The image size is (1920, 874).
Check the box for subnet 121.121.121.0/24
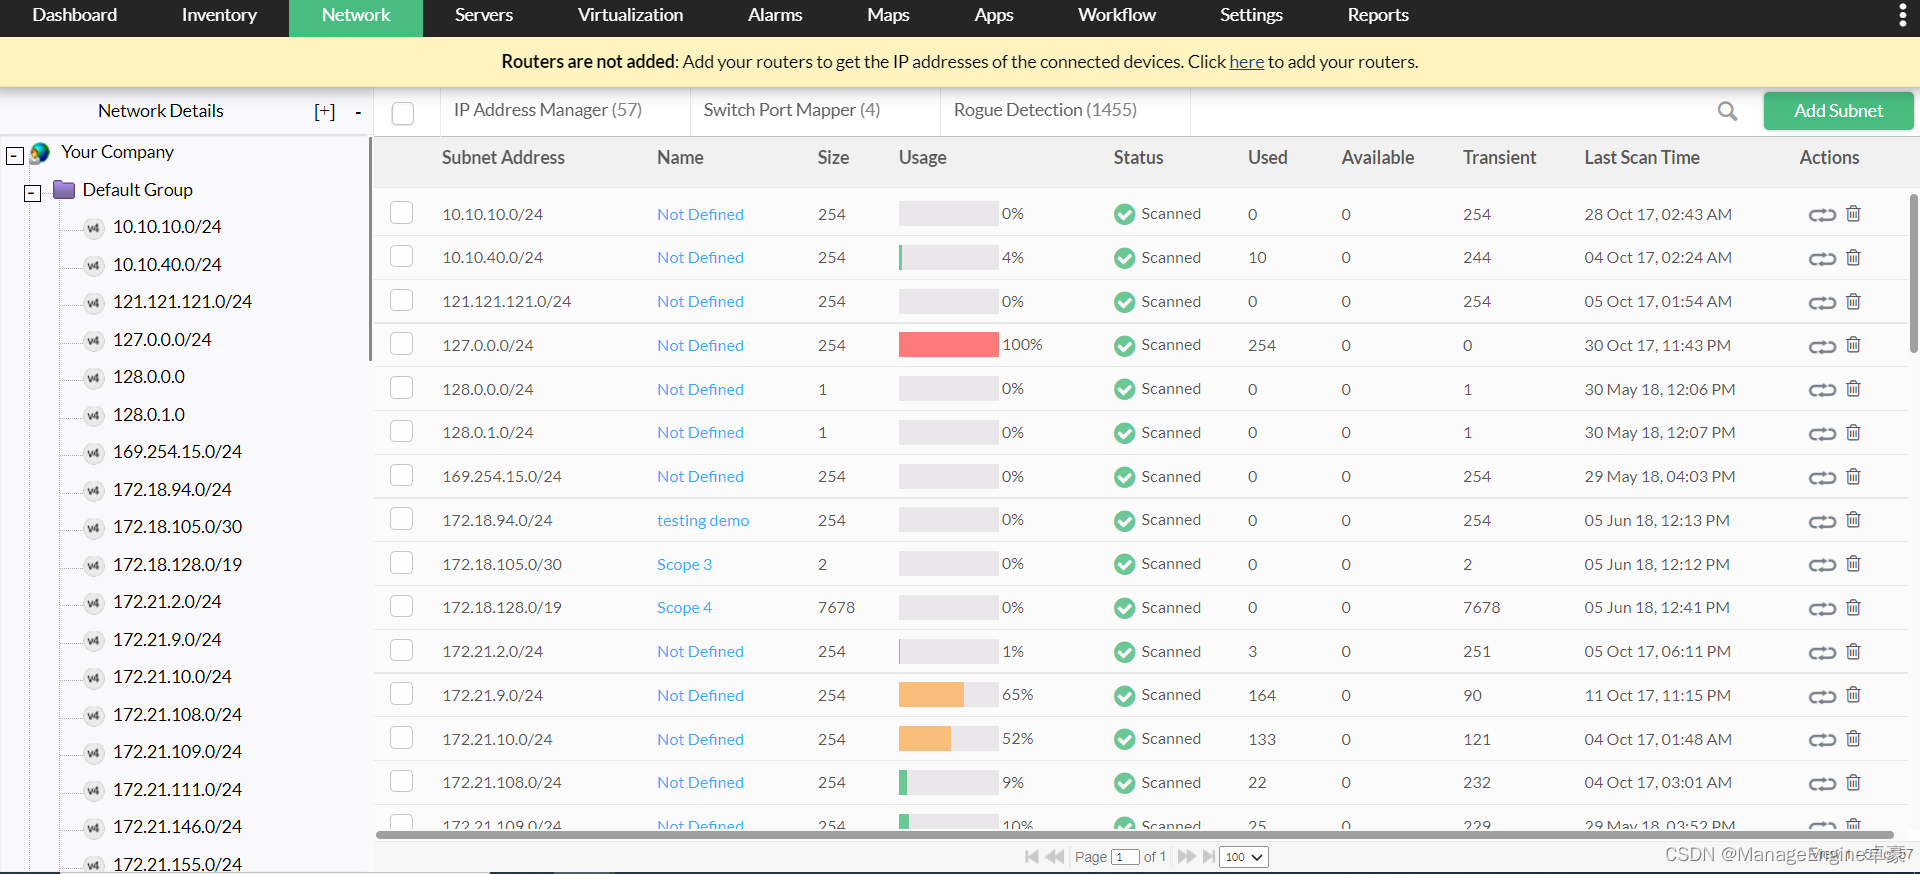pyautogui.click(x=401, y=300)
